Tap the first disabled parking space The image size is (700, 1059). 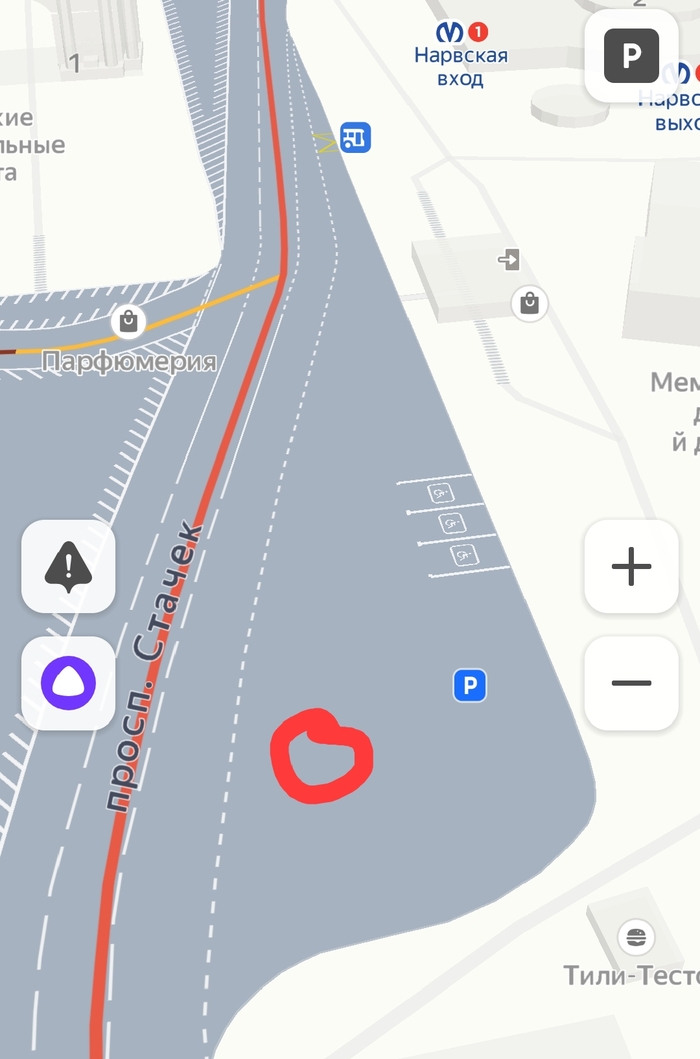441,493
